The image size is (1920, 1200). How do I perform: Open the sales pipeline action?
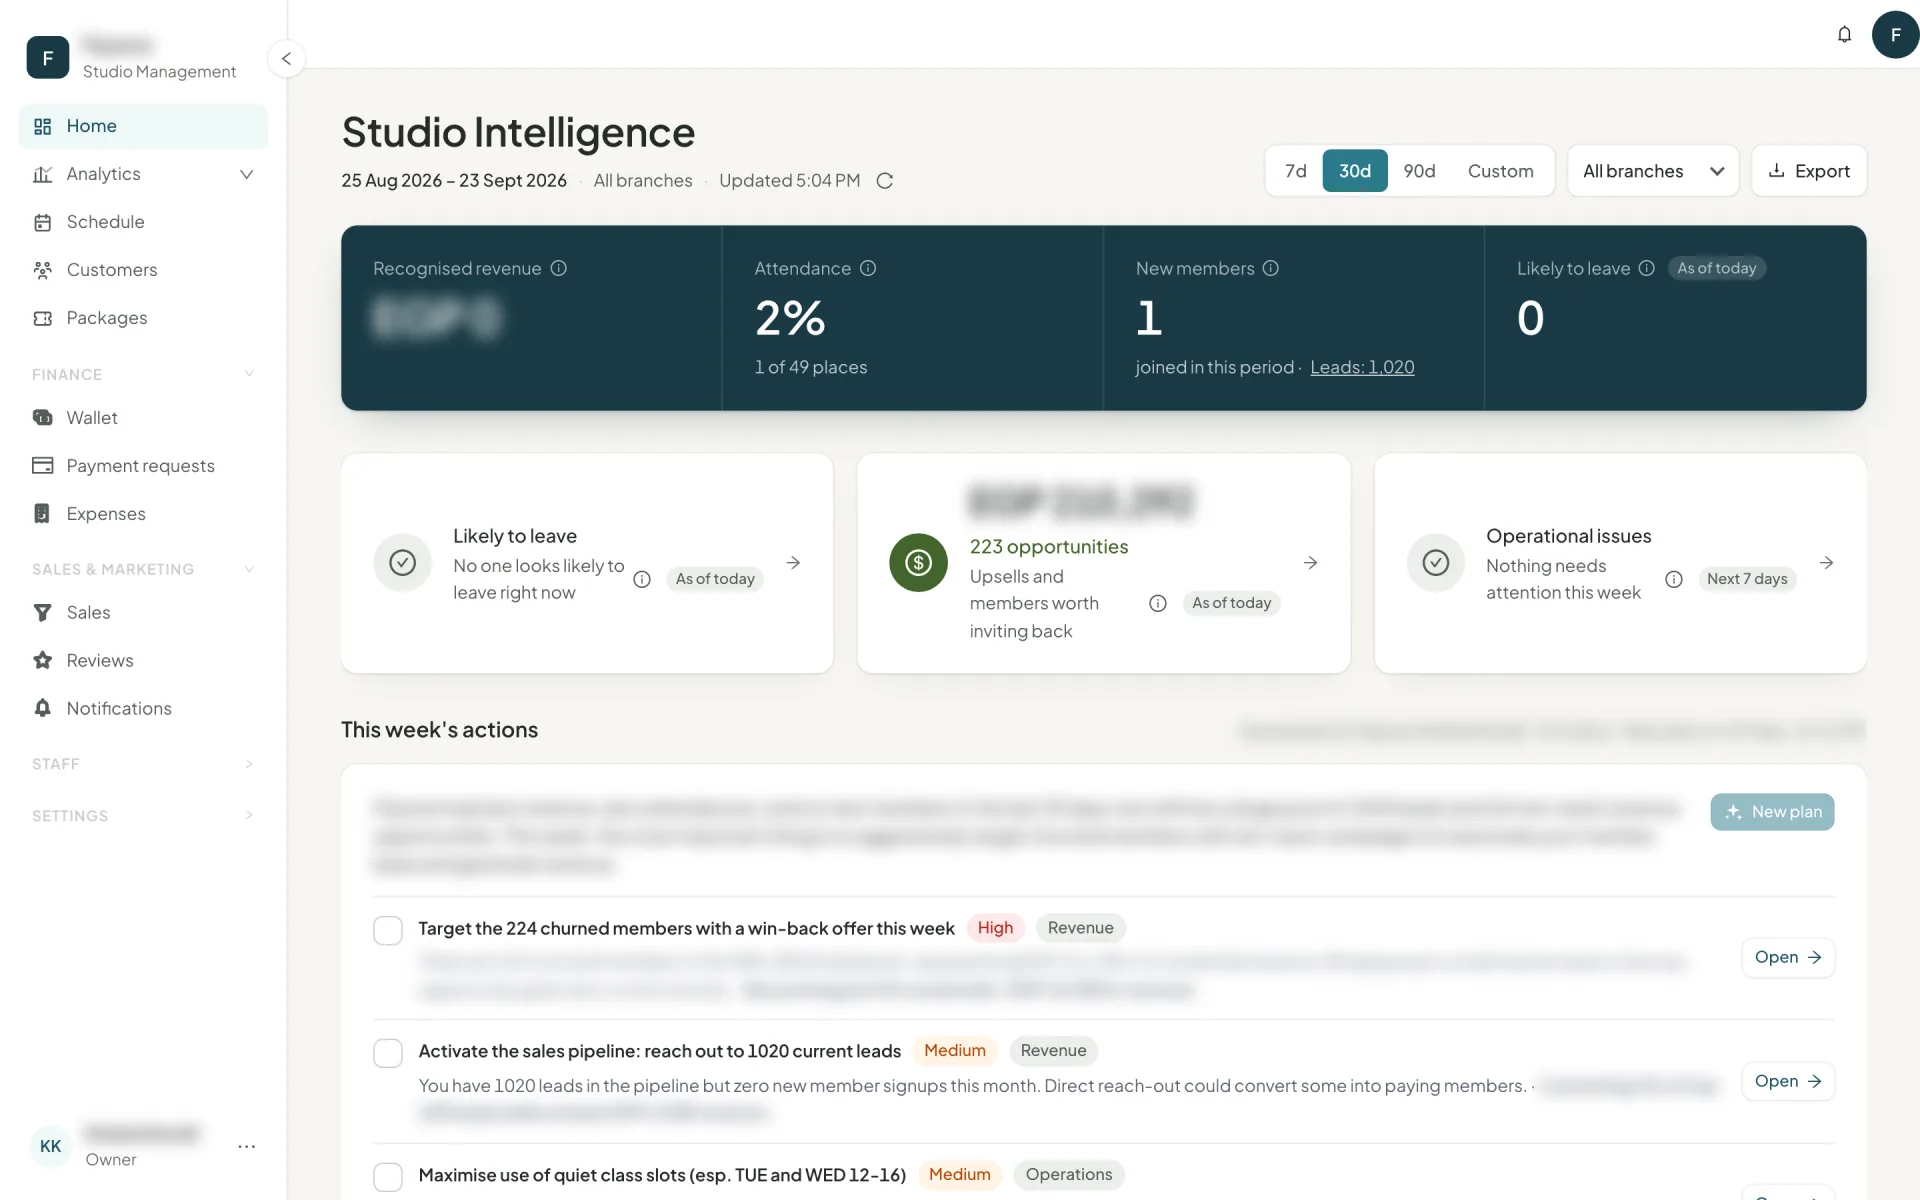pyautogui.click(x=1788, y=1082)
